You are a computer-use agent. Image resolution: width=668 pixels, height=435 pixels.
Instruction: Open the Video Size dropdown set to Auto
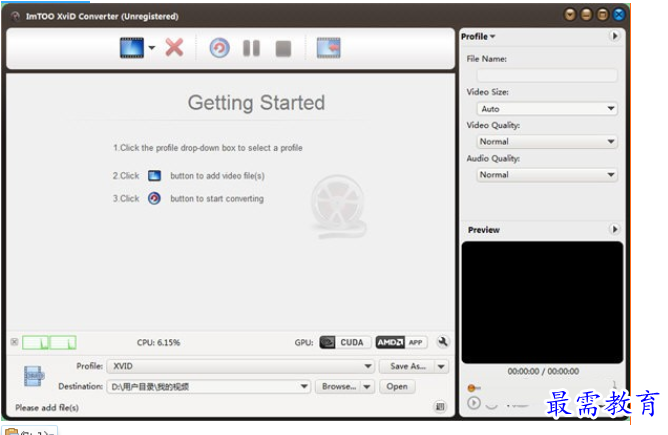547,109
